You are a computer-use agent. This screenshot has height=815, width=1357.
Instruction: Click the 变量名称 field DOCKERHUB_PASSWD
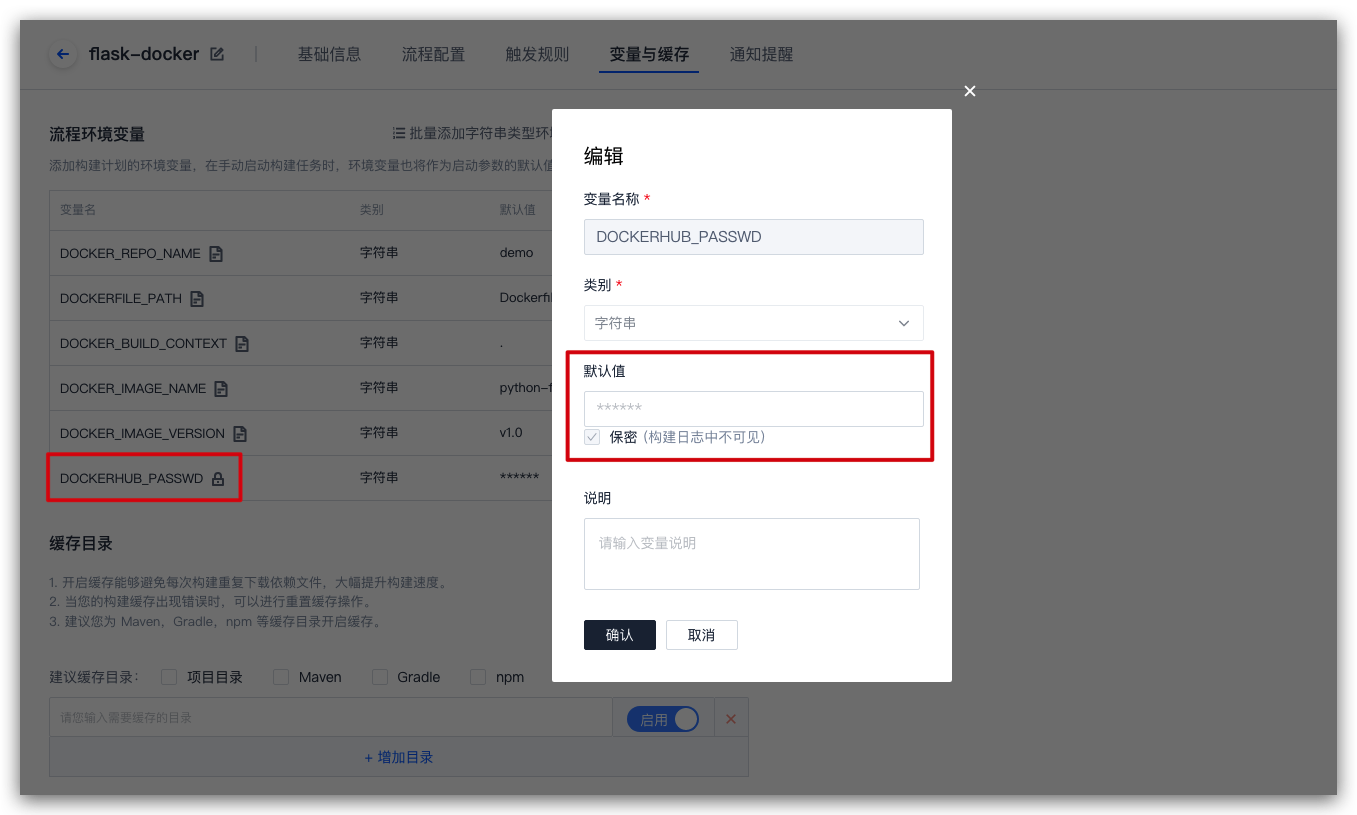tap(753, 237)
